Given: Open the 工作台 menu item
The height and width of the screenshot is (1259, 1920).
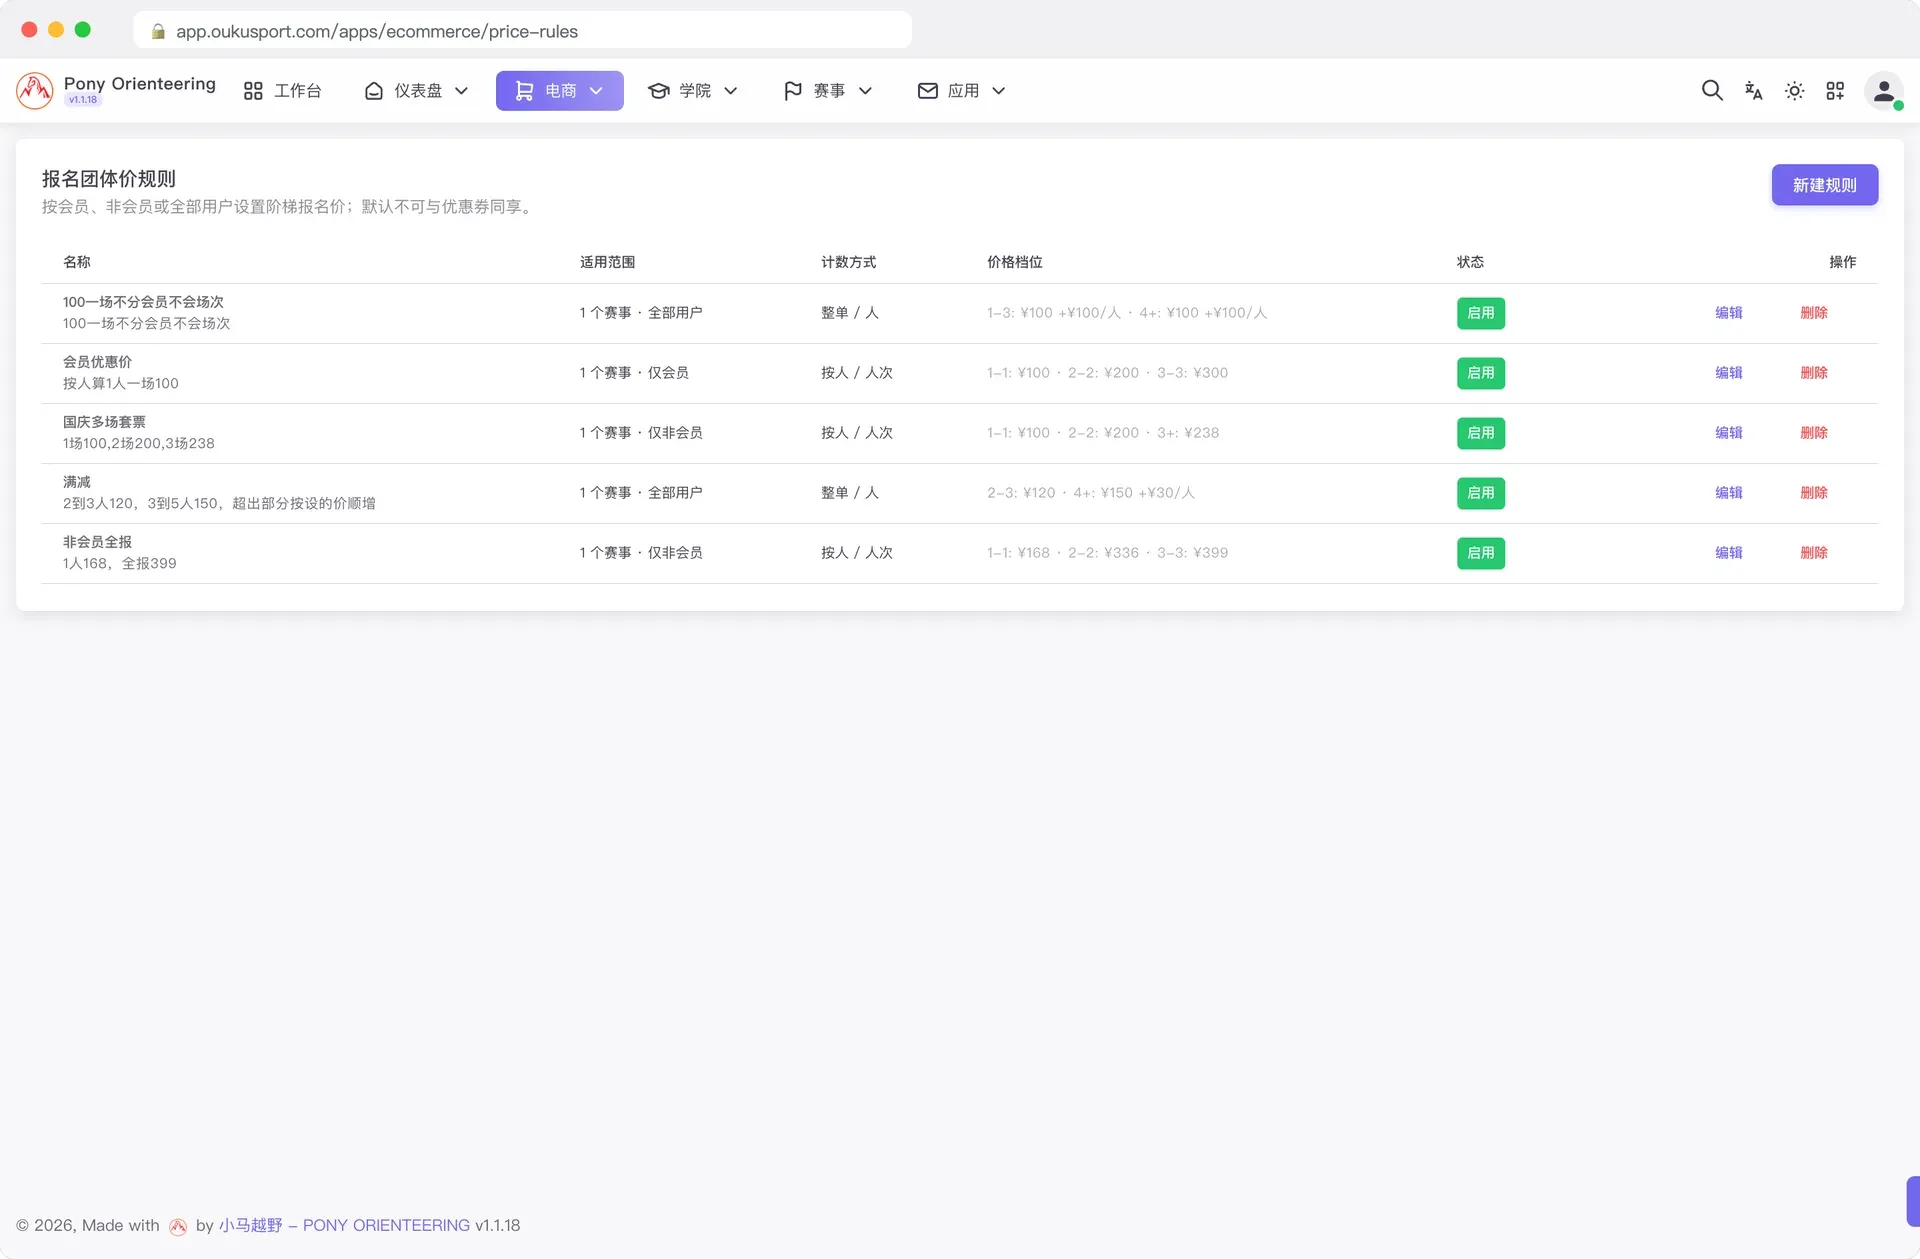Looking at the screenshot, I should point(283,91).
